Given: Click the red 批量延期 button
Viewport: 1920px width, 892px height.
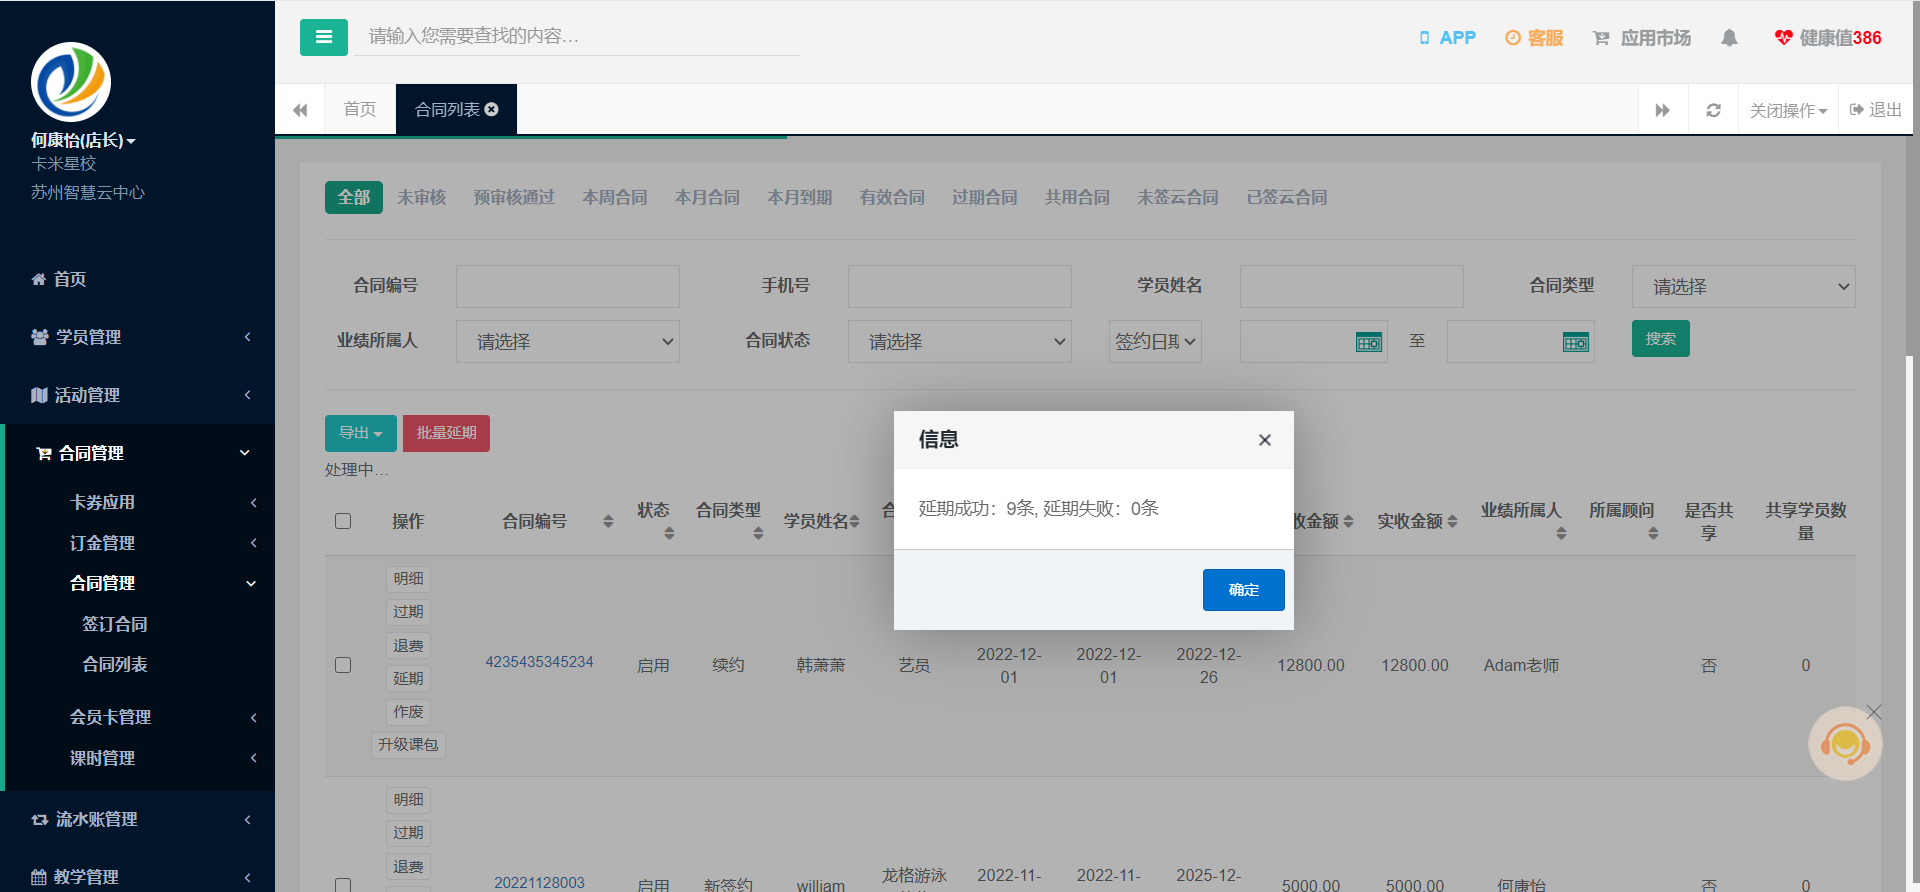Looking at the screenshot, I should pos(446,433).
